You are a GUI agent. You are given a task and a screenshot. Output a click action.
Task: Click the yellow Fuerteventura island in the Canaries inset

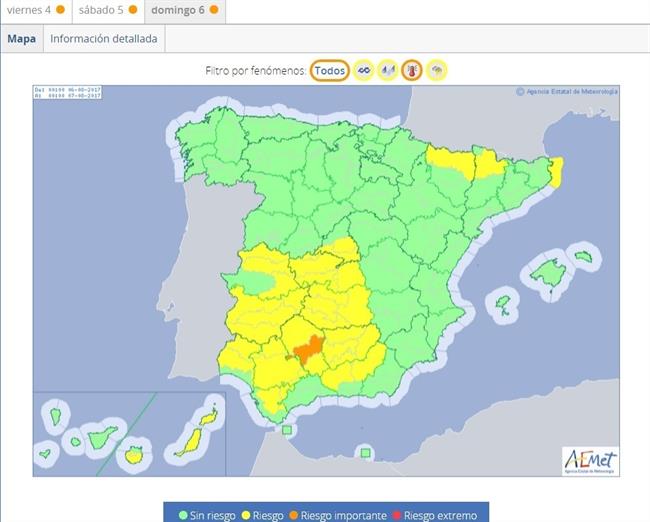(192, 442)
